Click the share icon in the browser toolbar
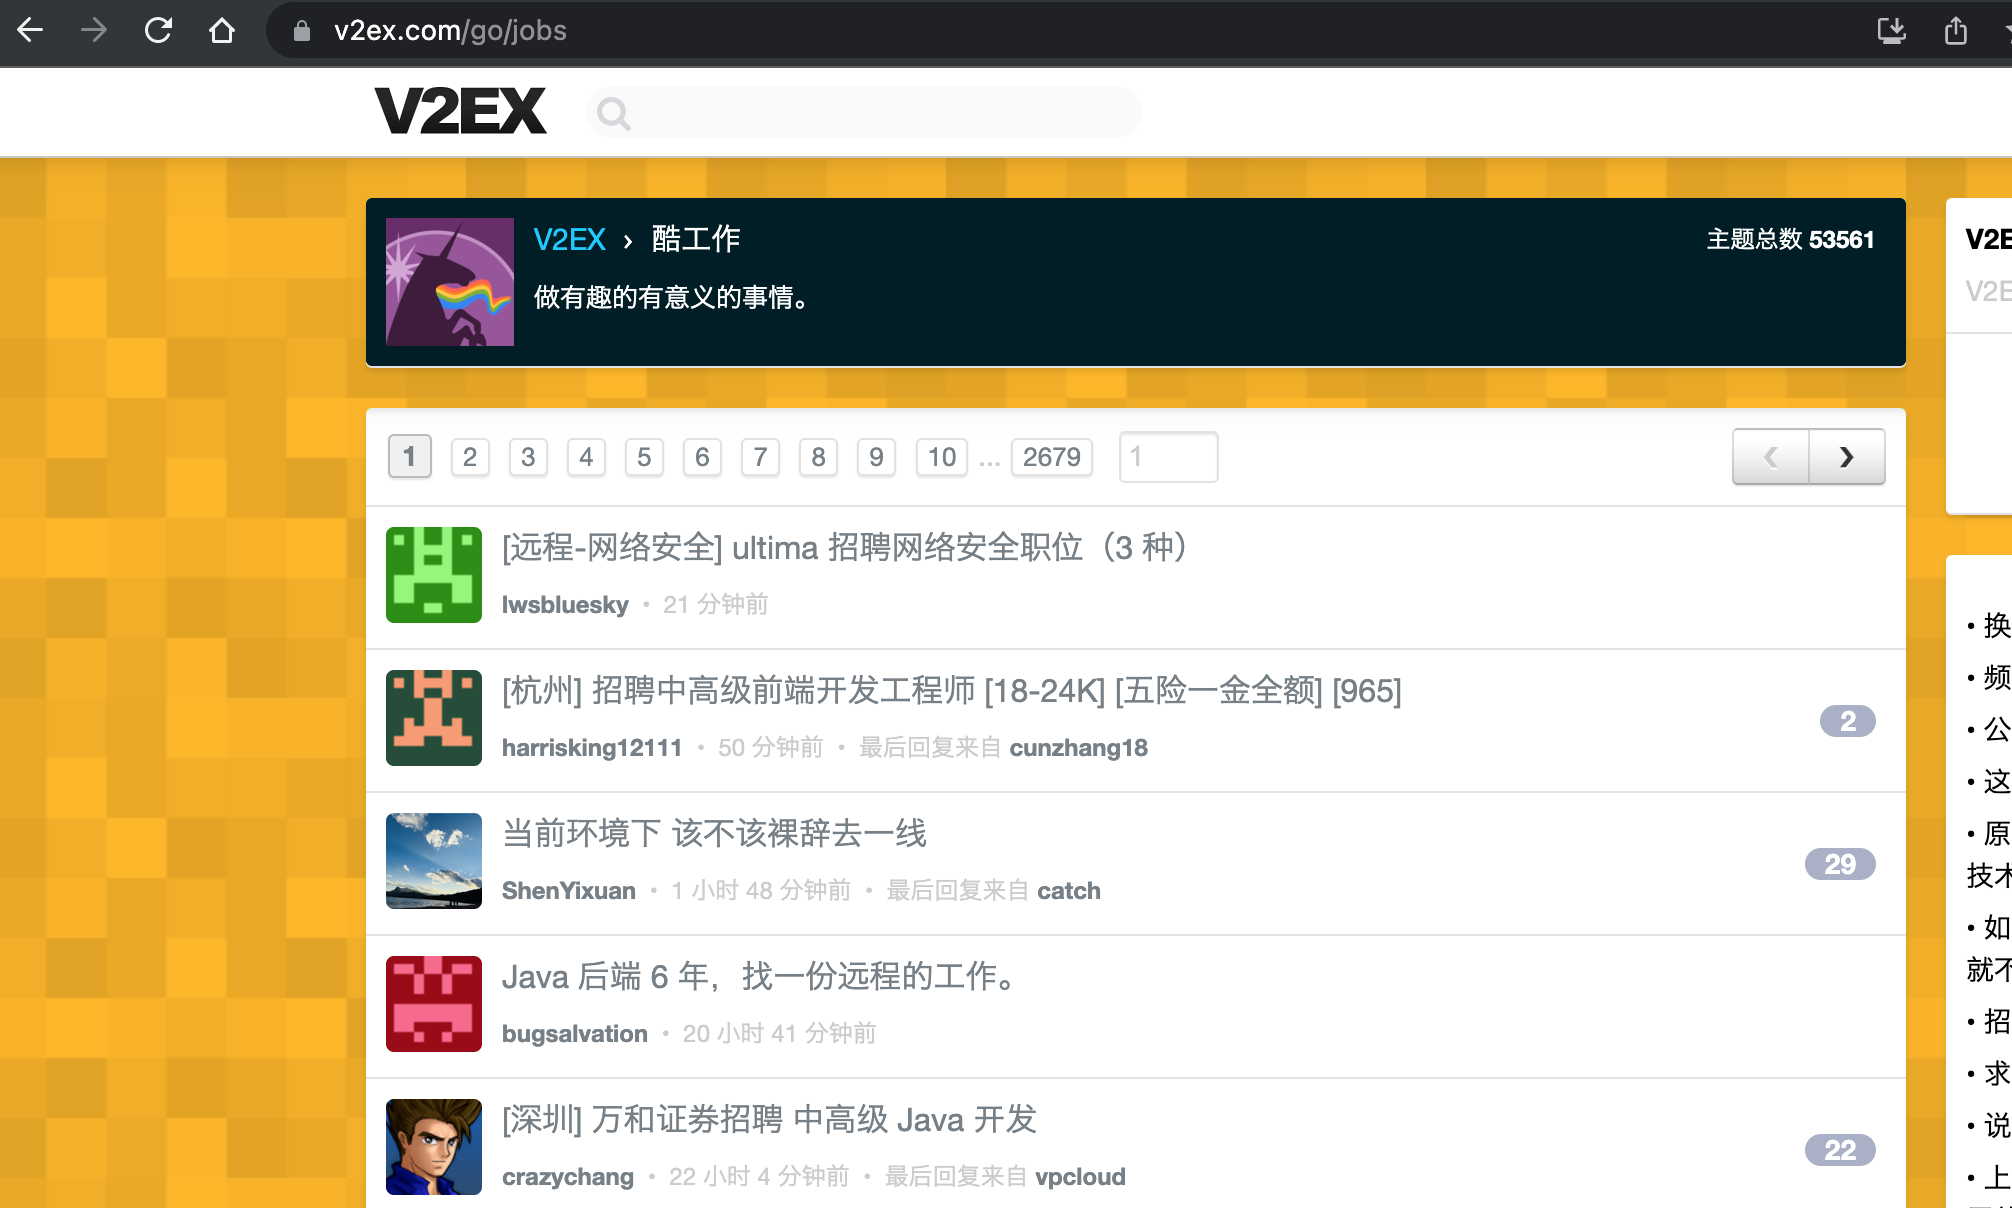 pos(1956,31)
